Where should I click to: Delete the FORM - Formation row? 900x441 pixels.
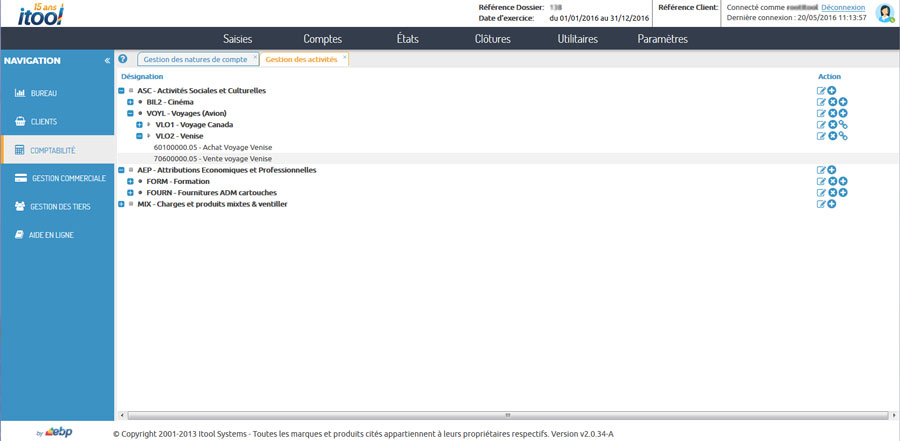(832, 181)
